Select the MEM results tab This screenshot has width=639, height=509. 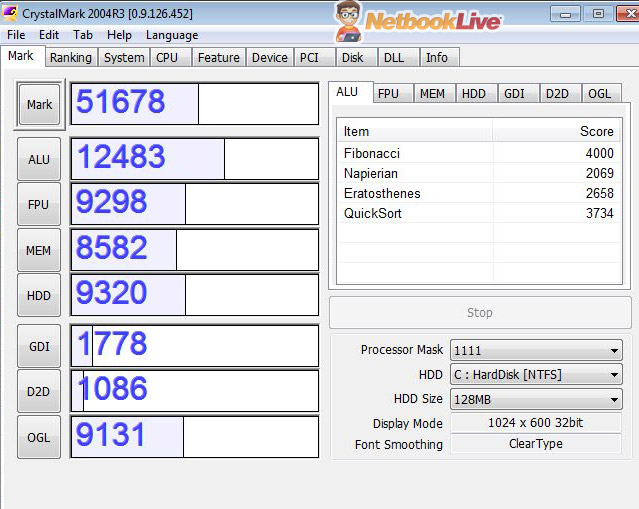click(x=434, y=94)
